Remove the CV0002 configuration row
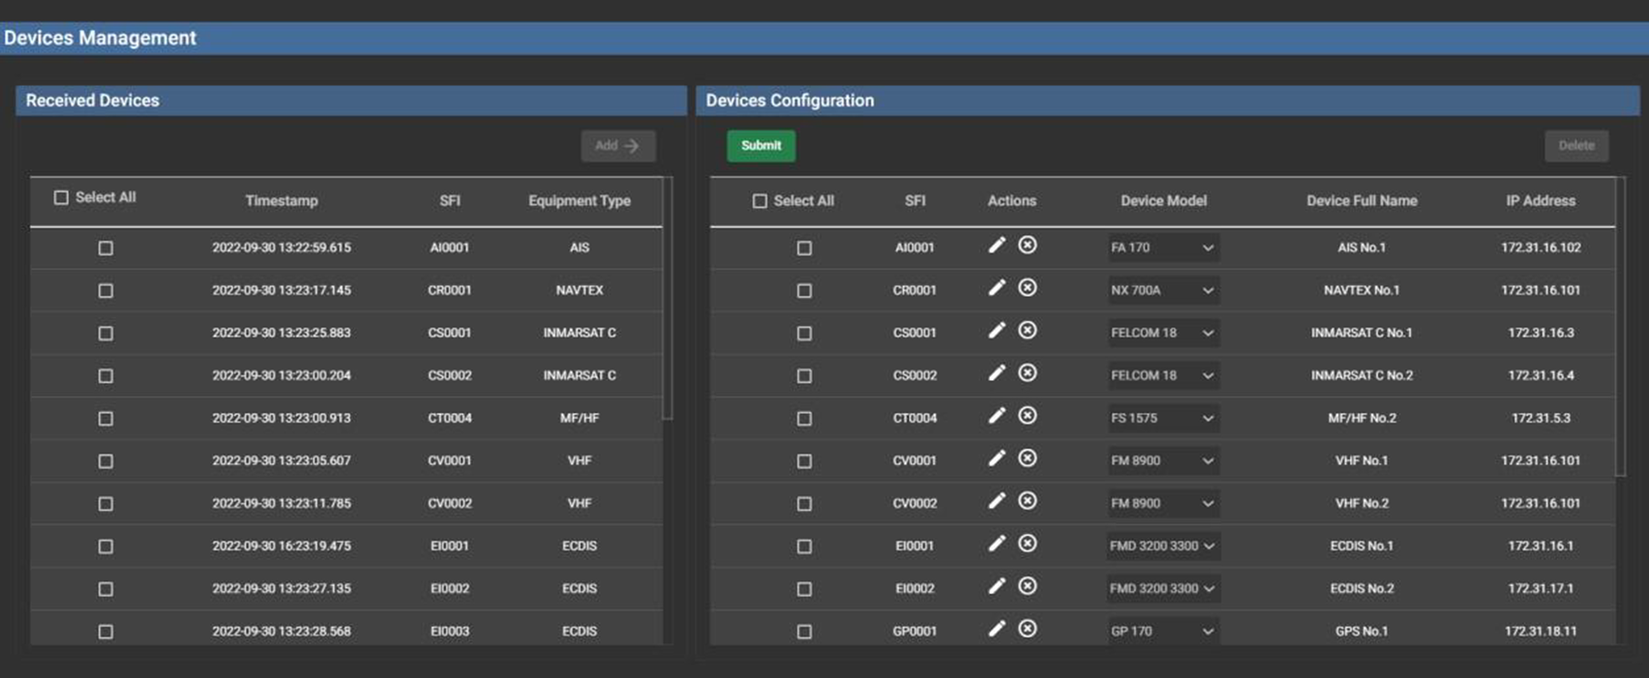1649x678 pixels. tap(1027, 501)
